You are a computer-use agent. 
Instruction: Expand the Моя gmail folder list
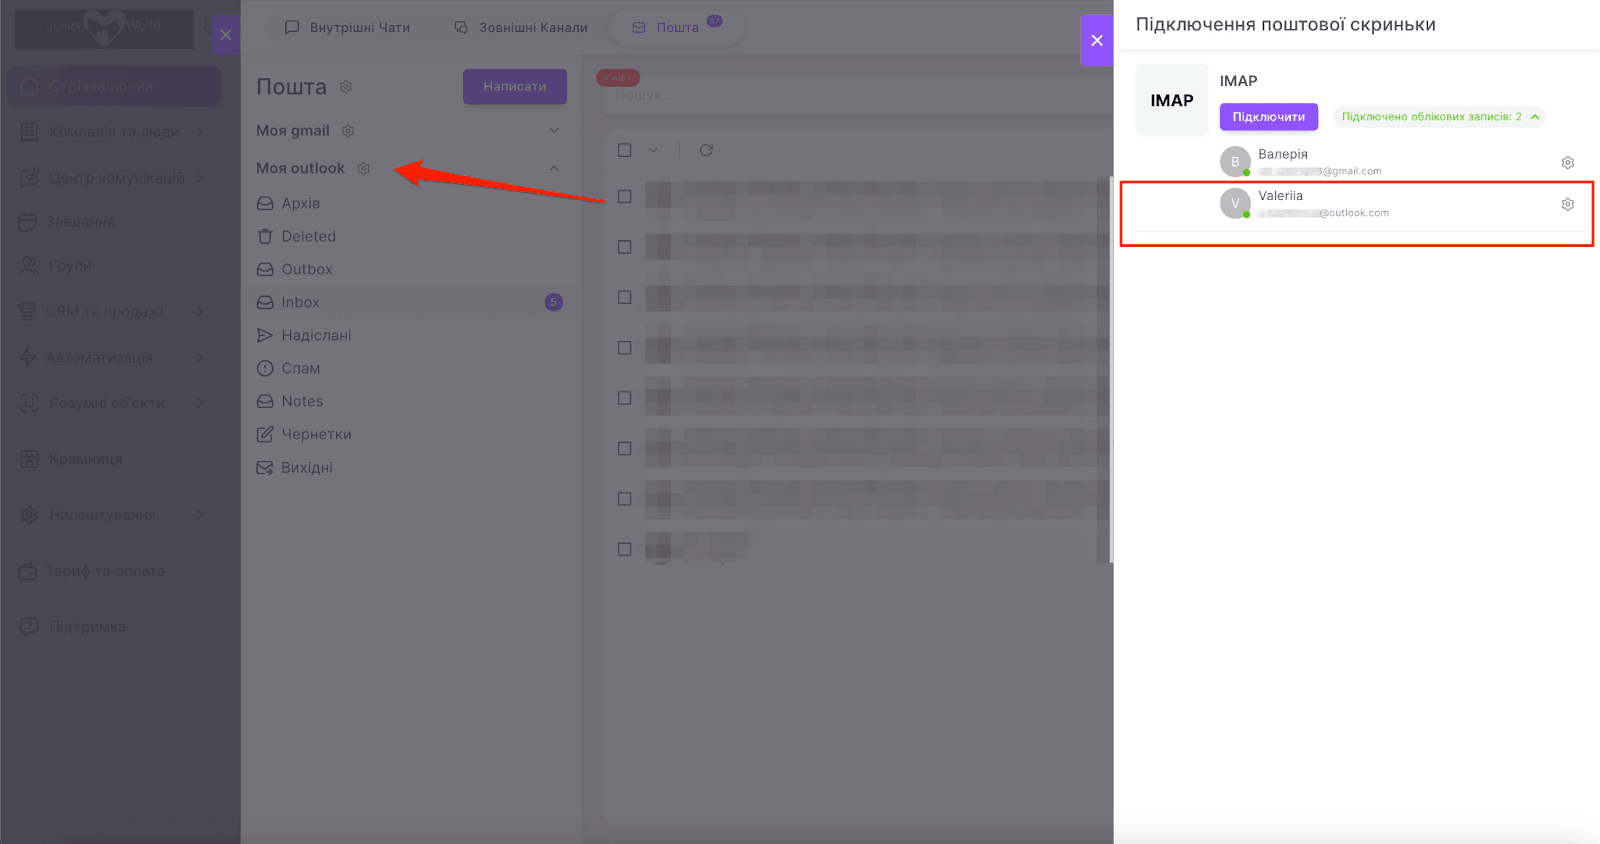tap(554, 131)
